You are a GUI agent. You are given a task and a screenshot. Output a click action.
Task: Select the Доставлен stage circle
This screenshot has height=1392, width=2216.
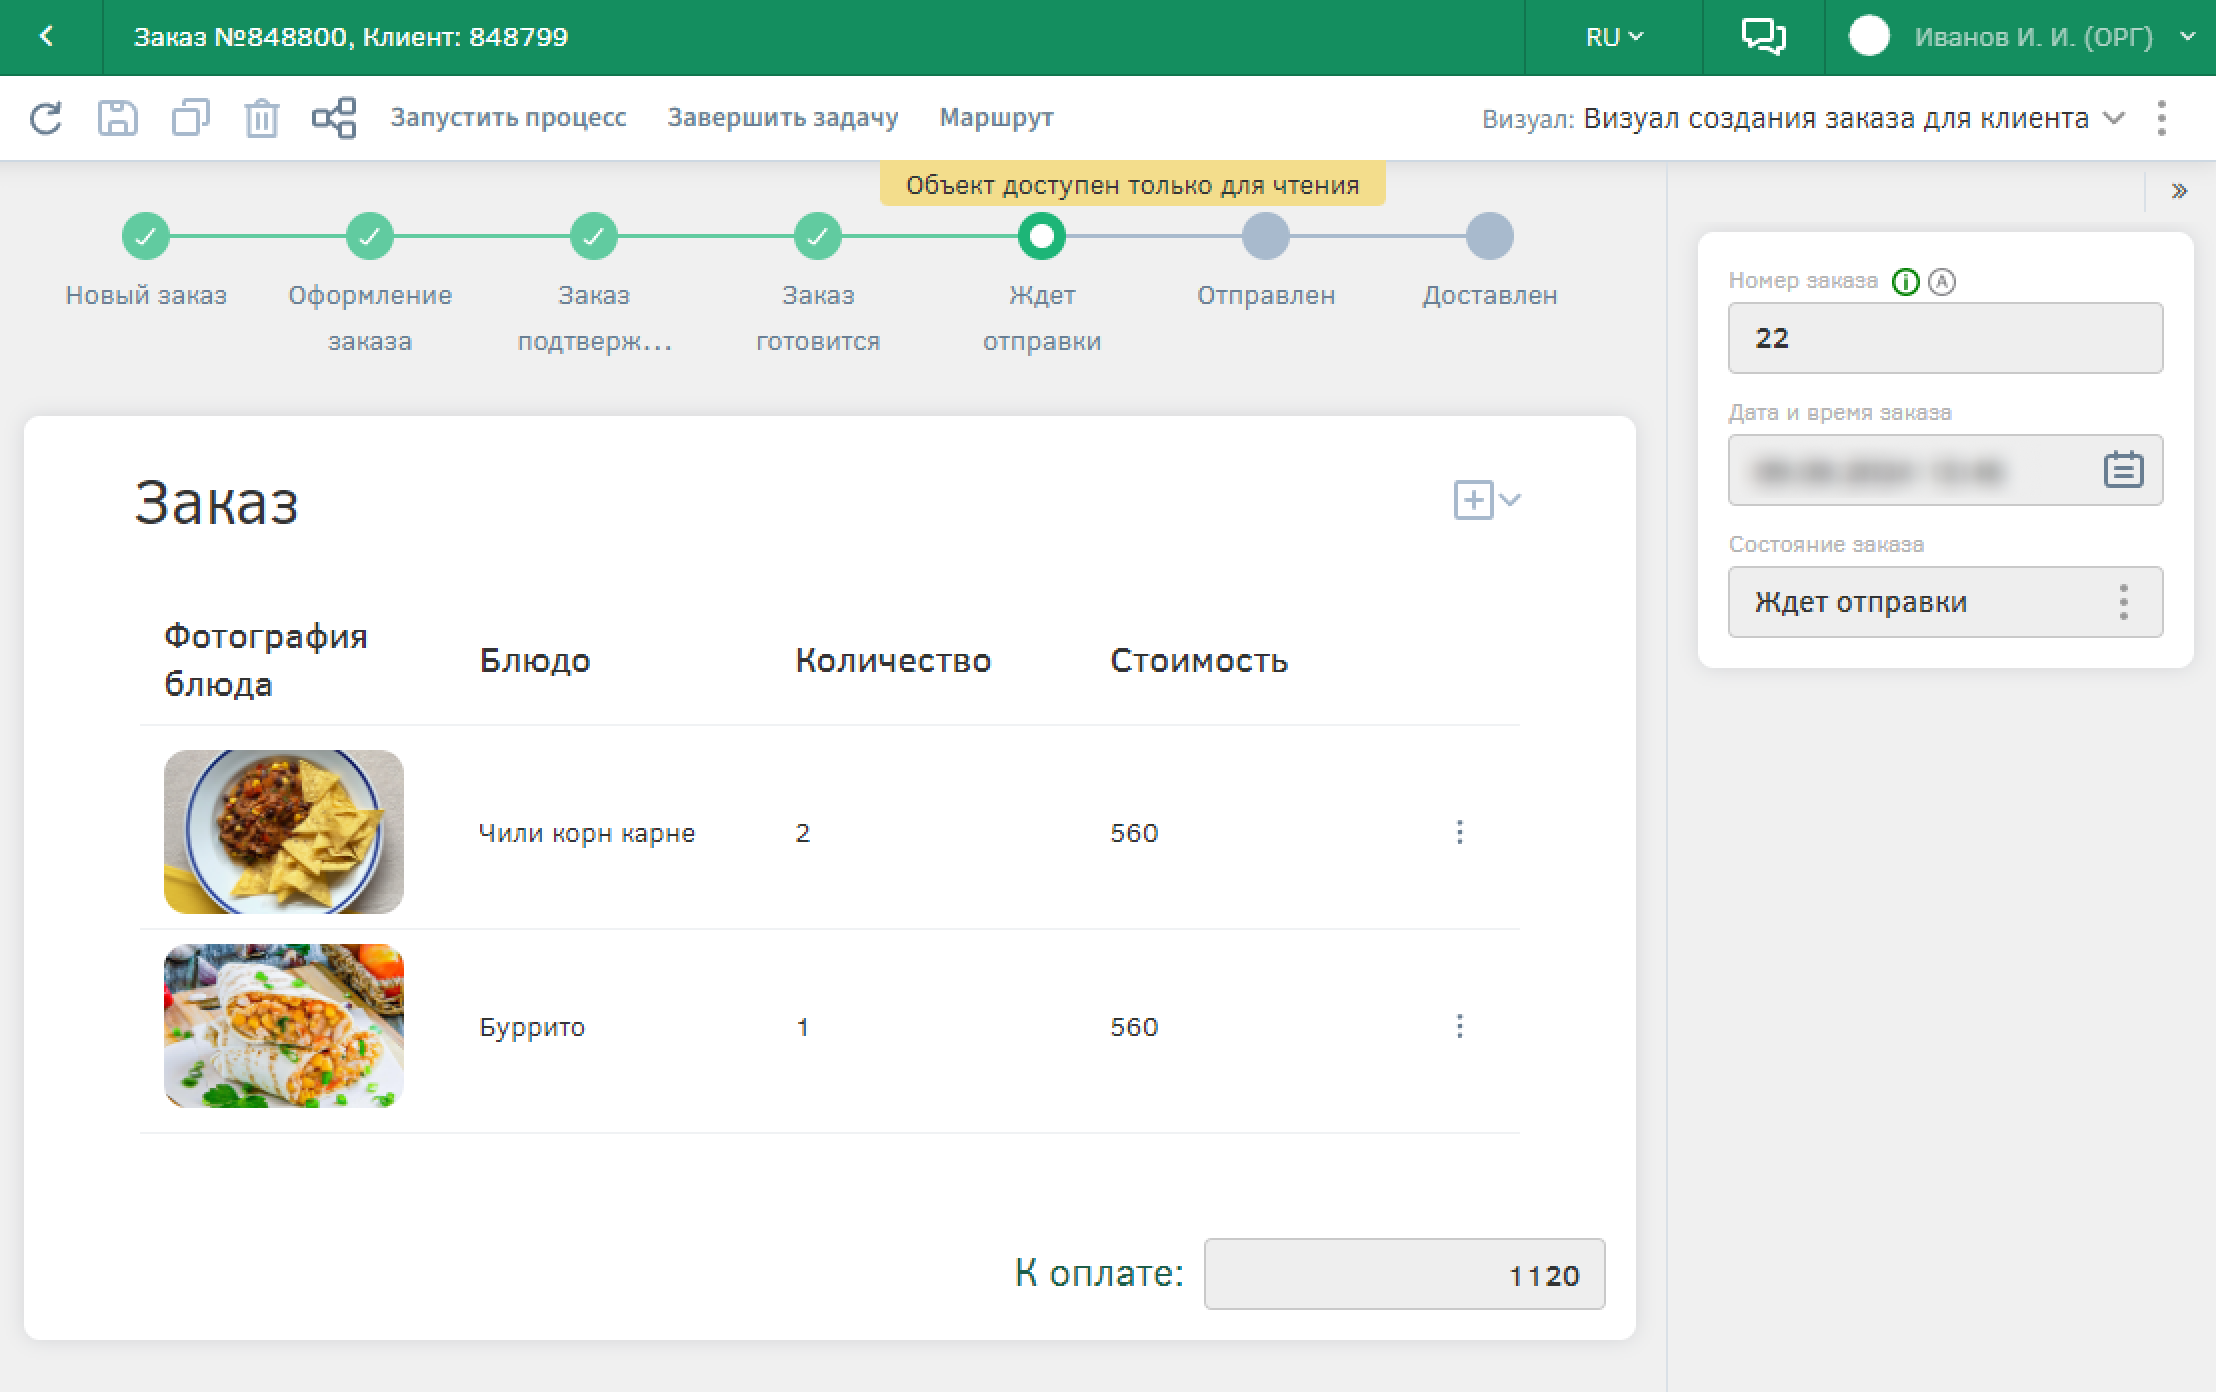[x=1489, y=237]
